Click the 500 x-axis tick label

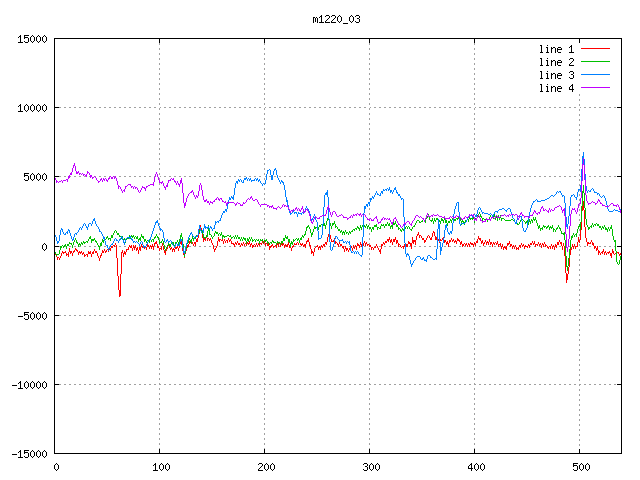point(580,466)
